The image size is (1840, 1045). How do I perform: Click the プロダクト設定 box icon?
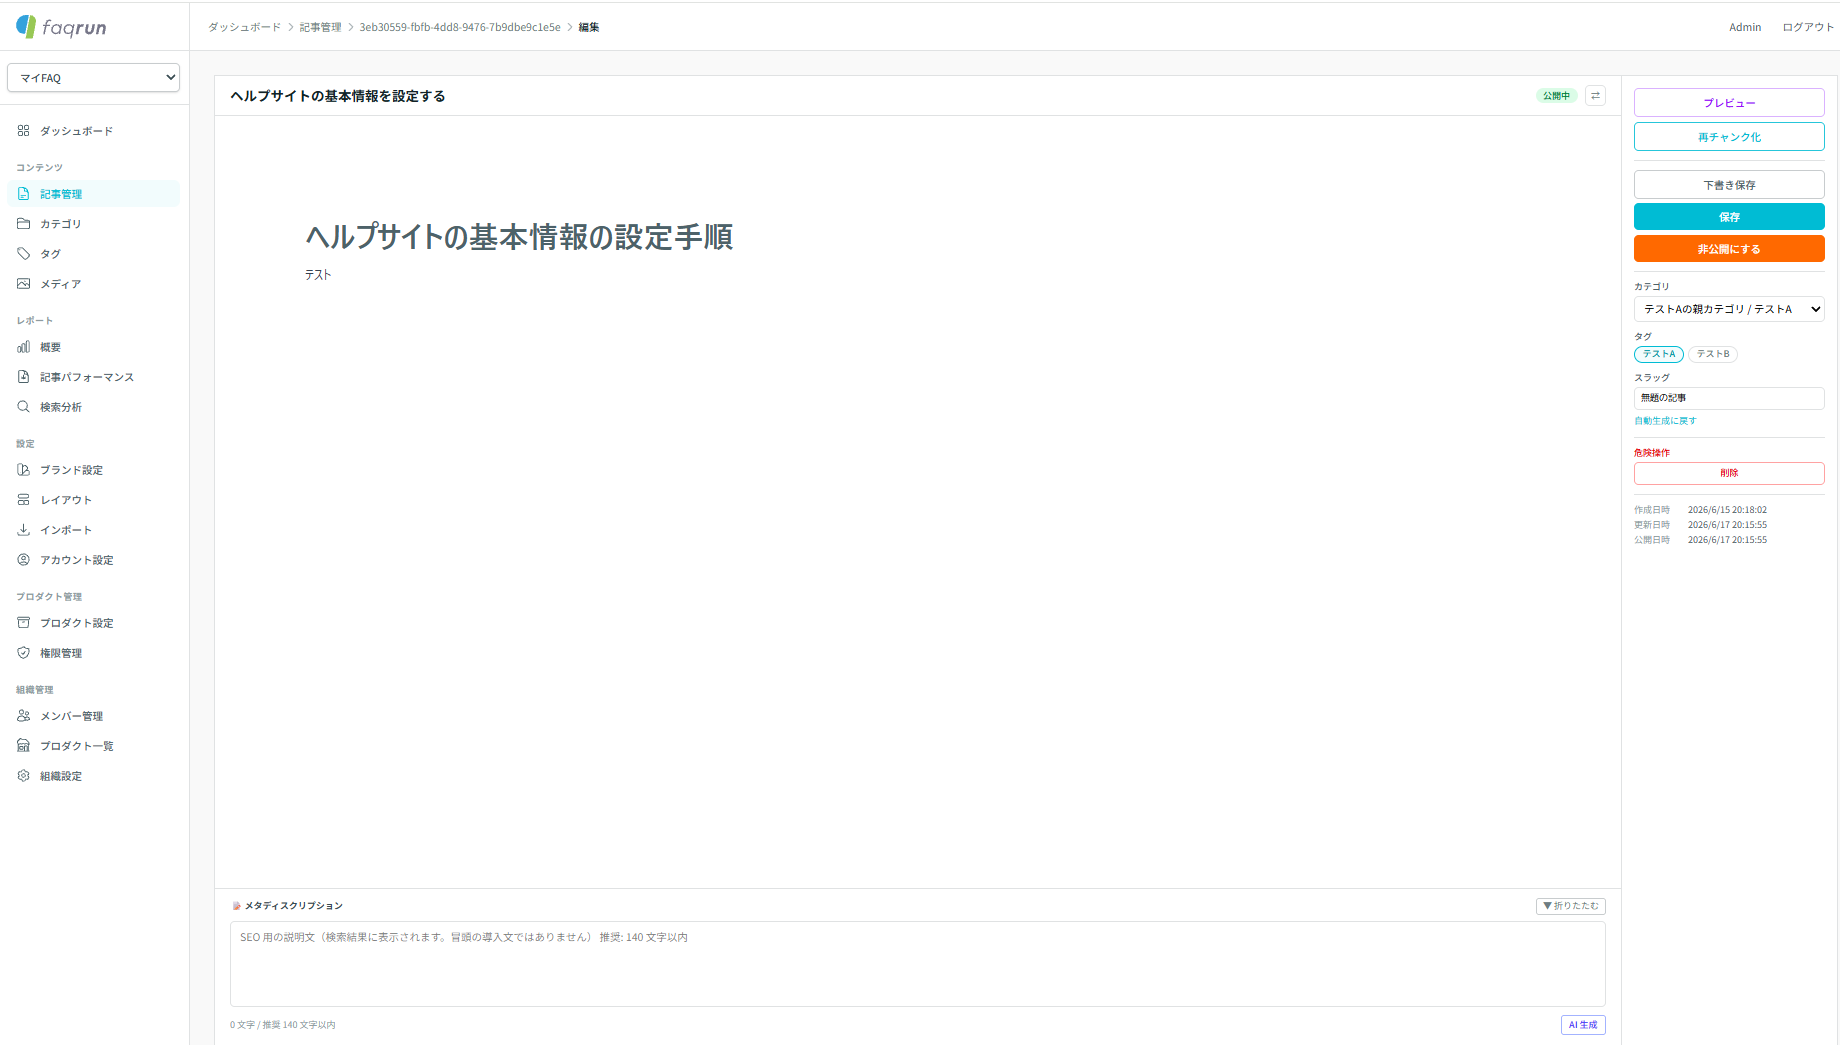click(x=23, y=623)
